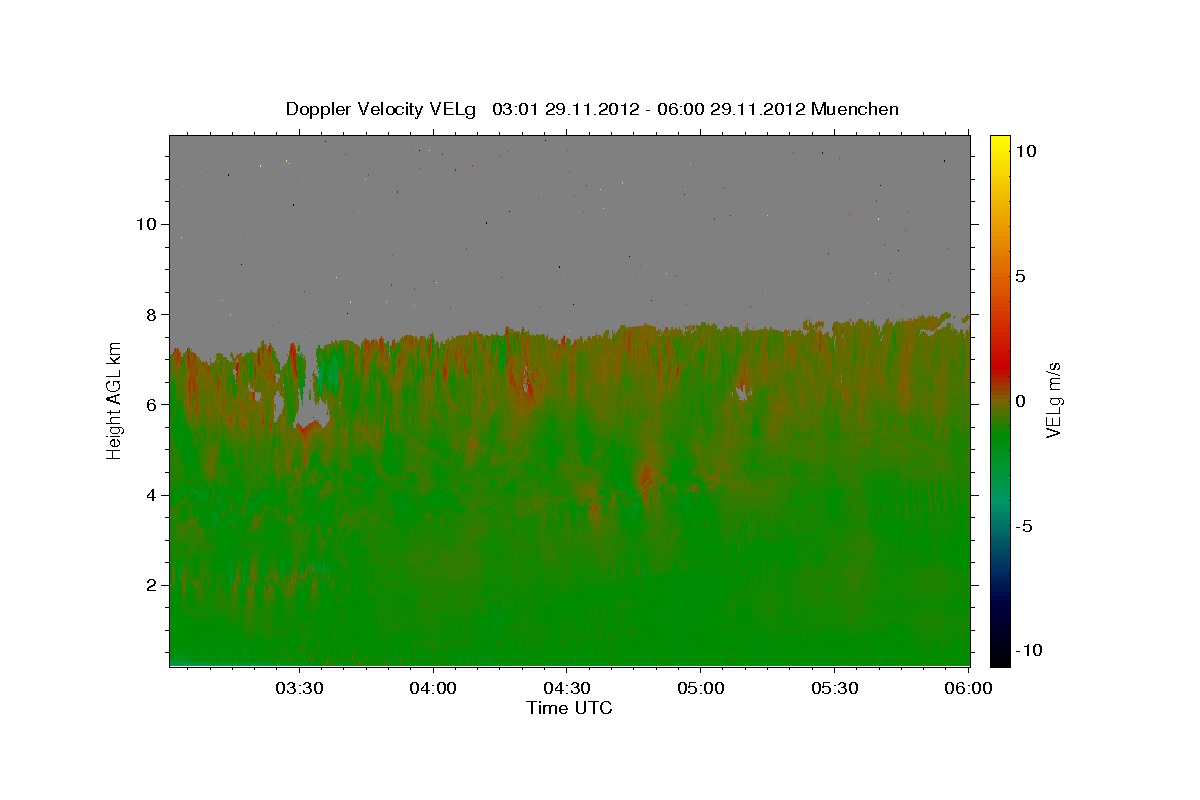Screen dimensions: 1200x800
Task: Click the height axis label '6'
Action: [151, 404]
